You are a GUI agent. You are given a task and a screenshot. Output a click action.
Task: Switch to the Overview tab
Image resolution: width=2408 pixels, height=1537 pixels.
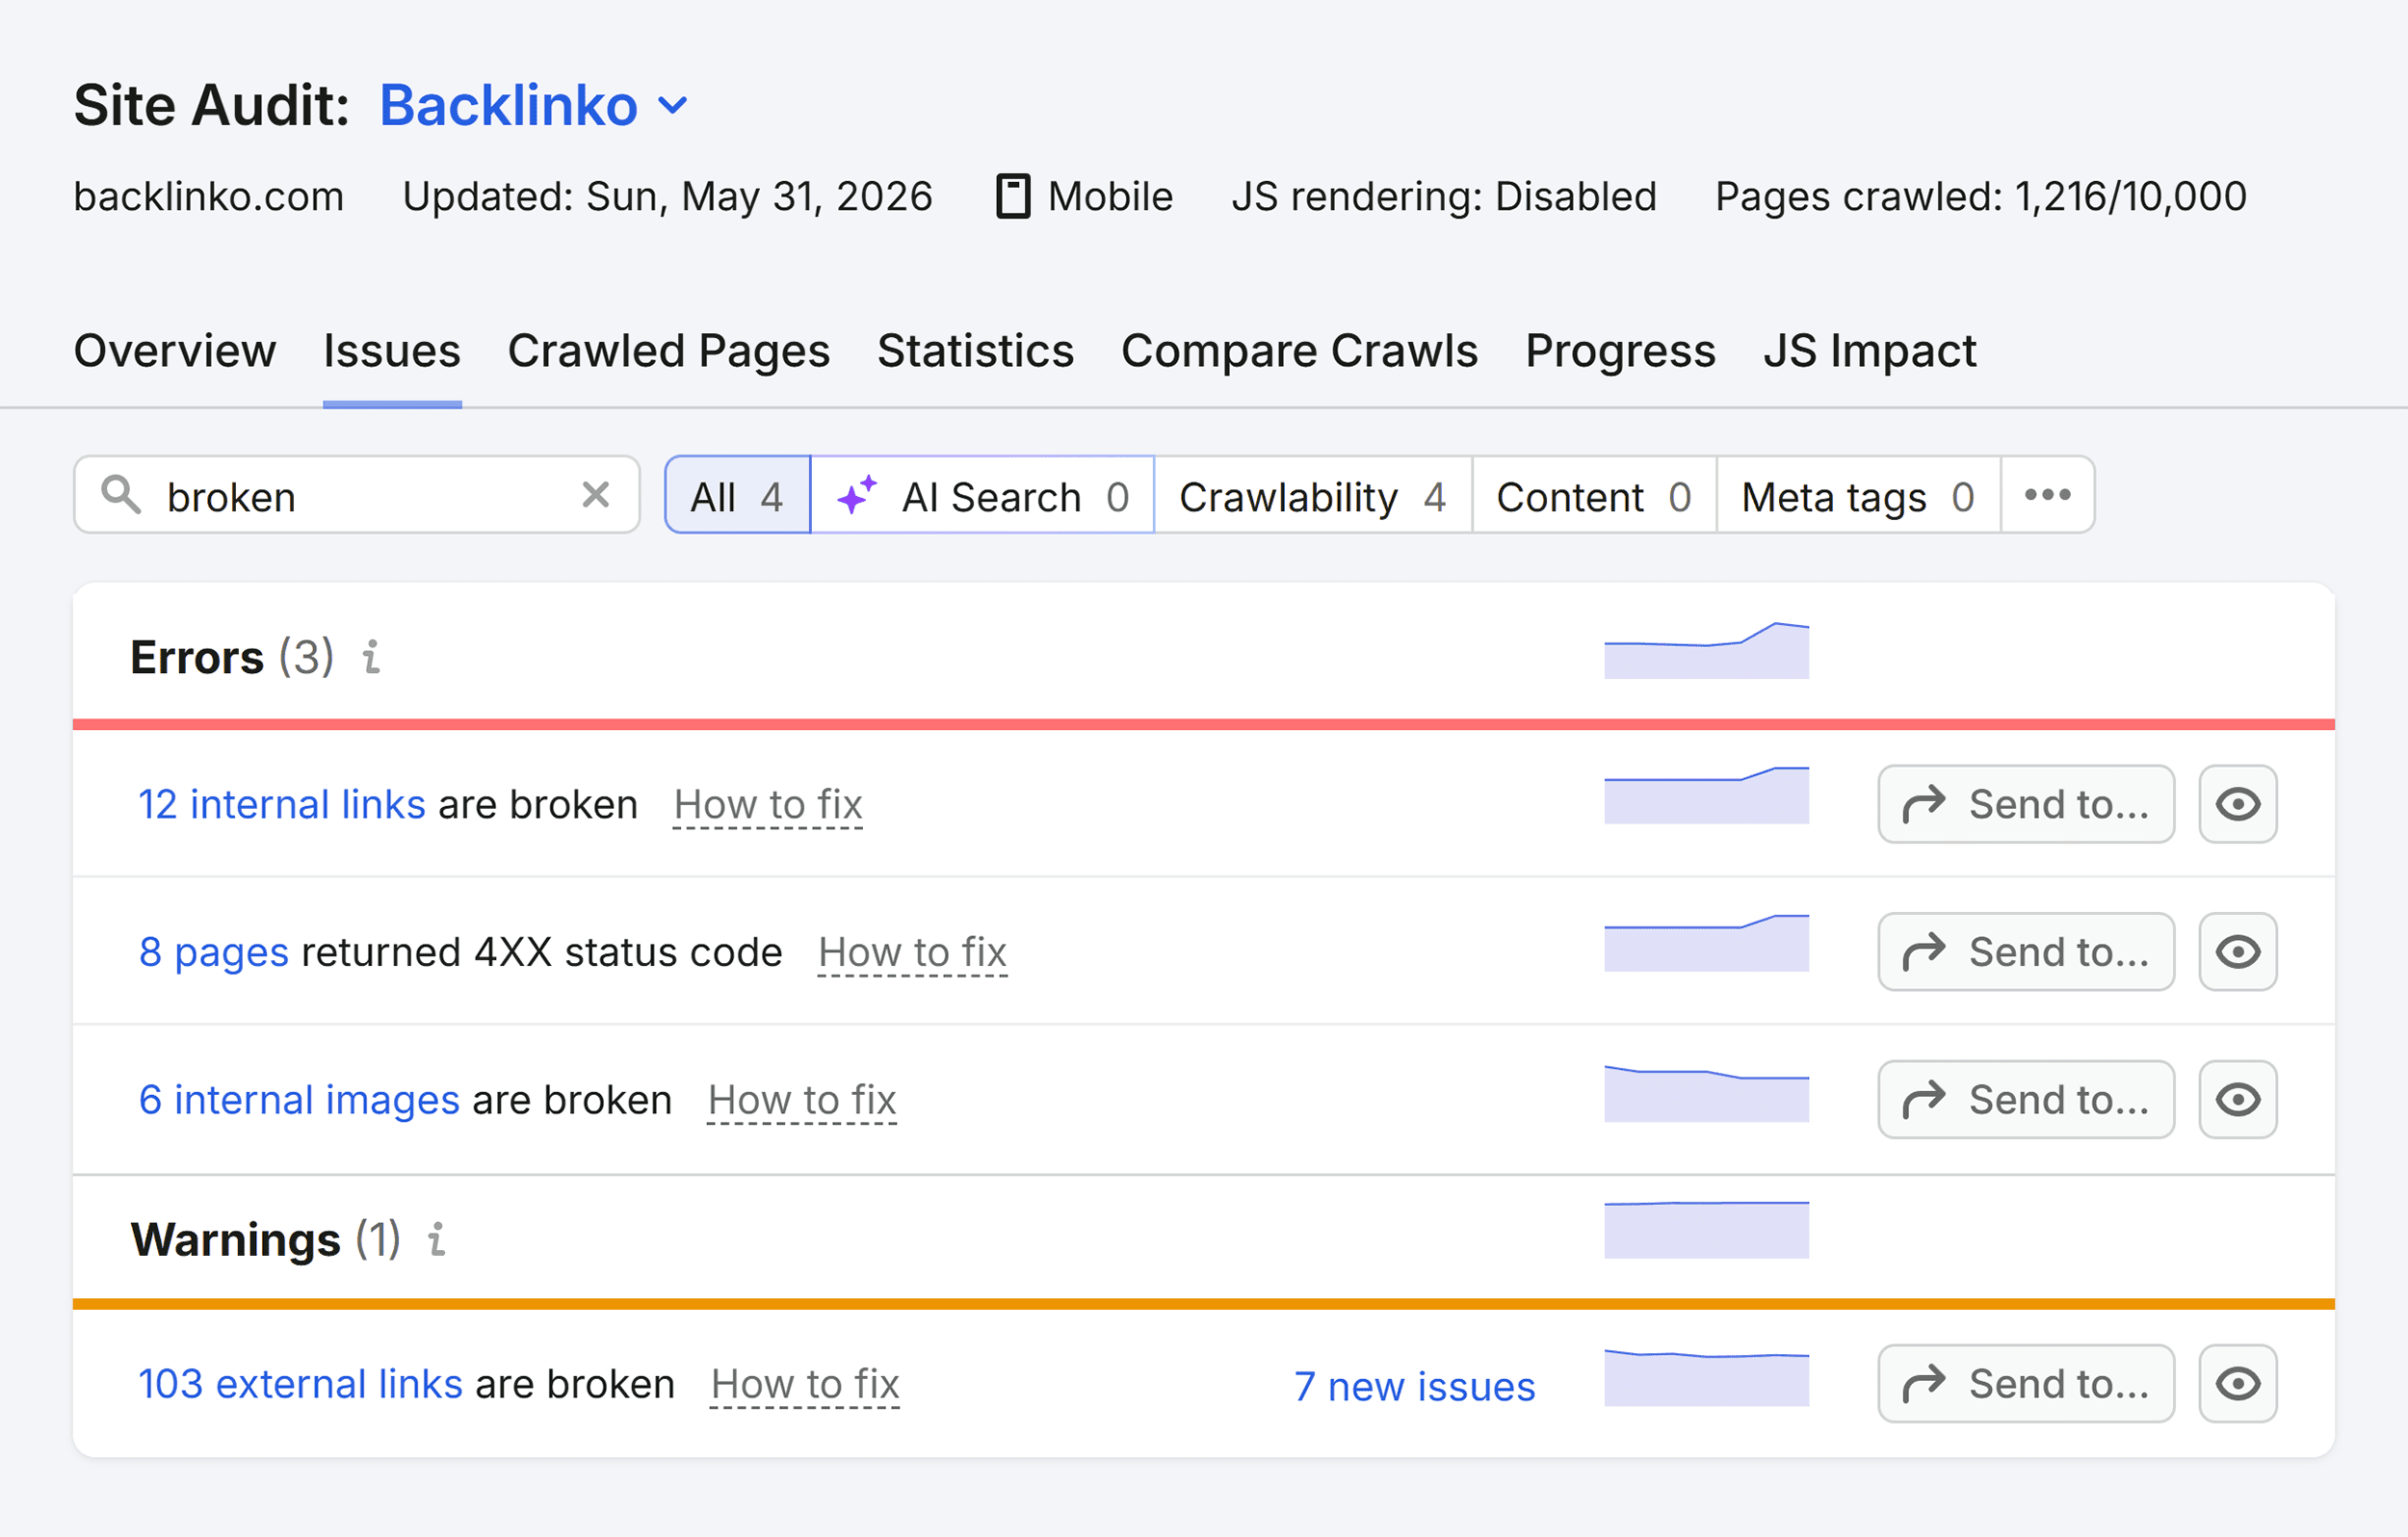pyautogui.click(x=175, y=351)
